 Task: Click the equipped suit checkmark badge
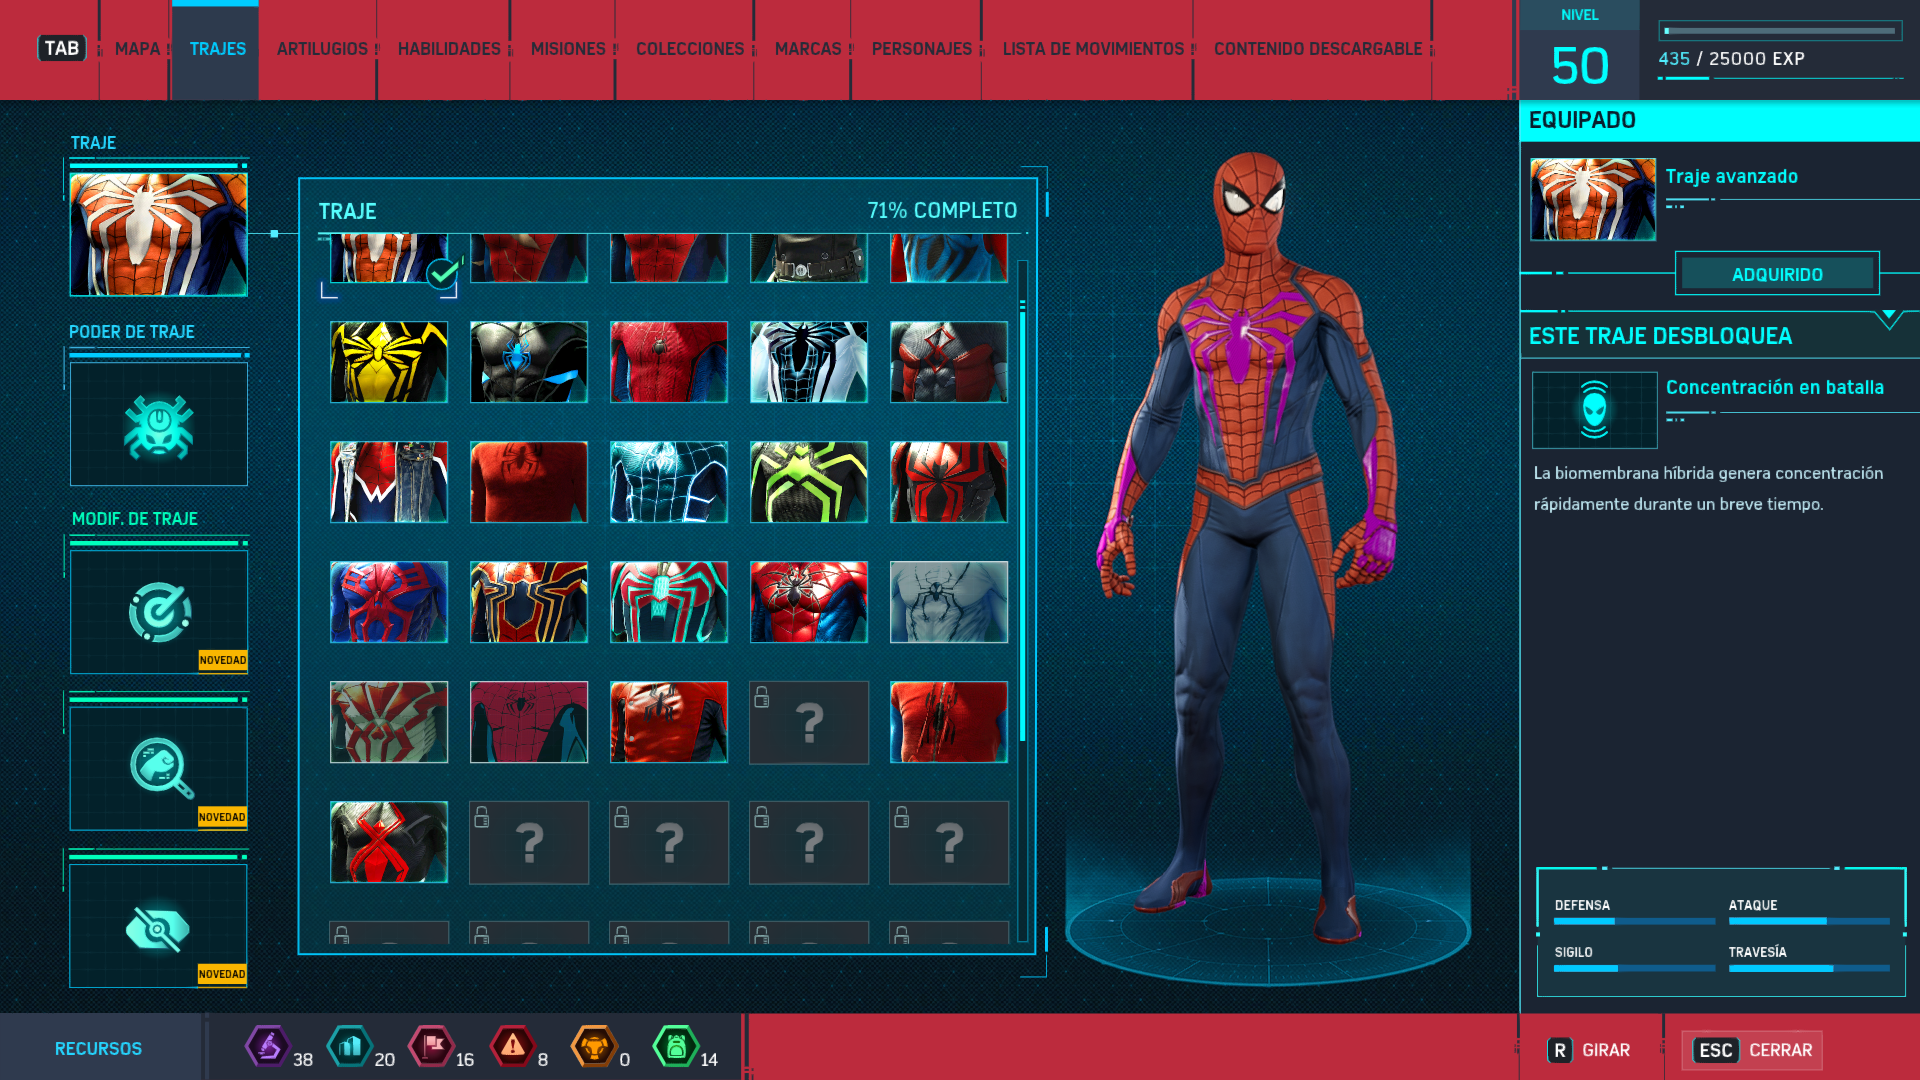tap(442, 272)
